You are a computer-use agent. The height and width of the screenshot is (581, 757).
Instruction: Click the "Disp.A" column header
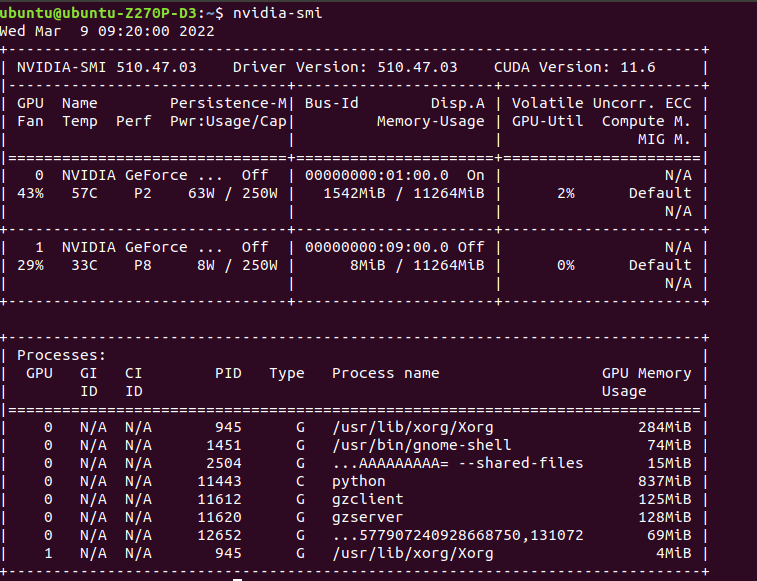(x=458, y=103)
